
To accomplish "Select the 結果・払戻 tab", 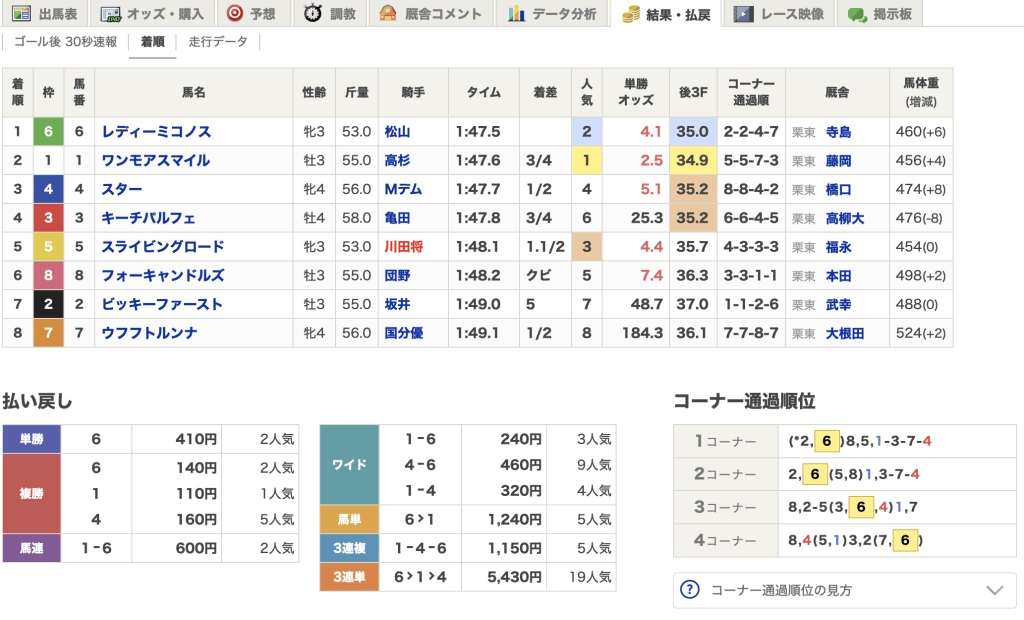I will [665, 13].
